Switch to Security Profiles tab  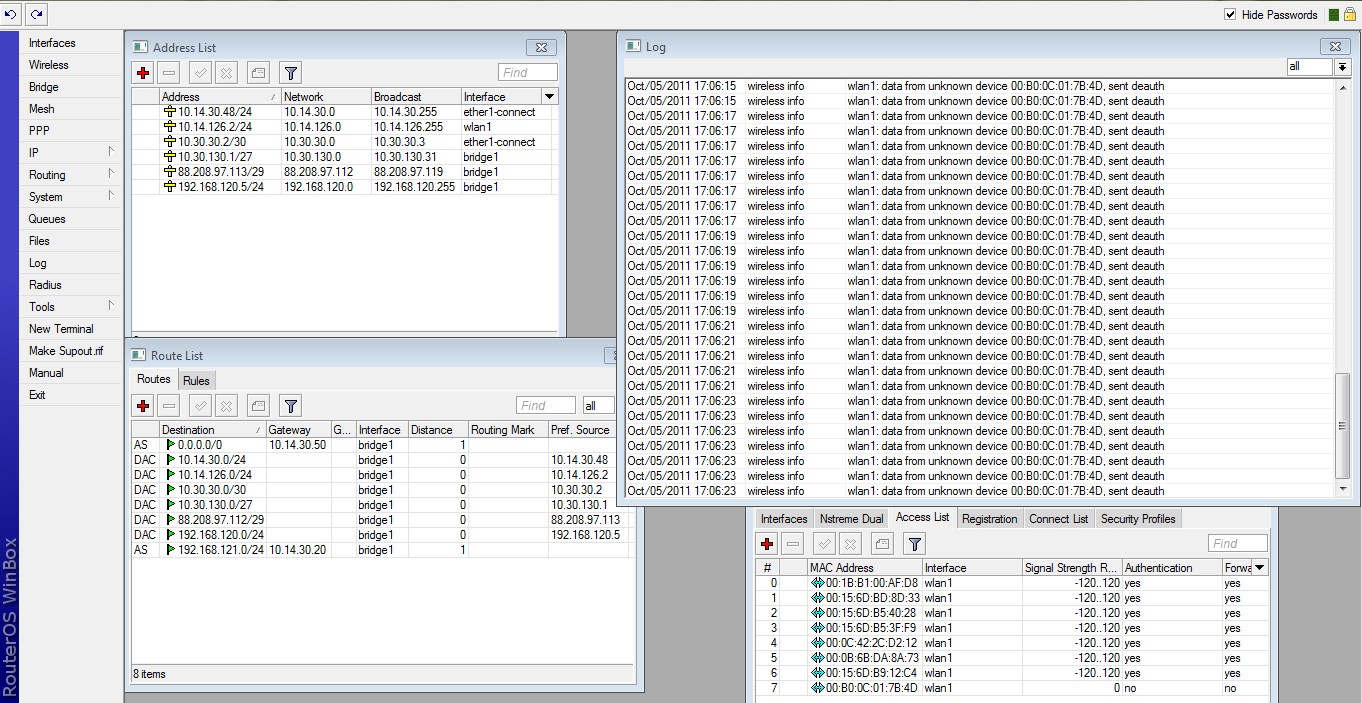point(1138,519)
